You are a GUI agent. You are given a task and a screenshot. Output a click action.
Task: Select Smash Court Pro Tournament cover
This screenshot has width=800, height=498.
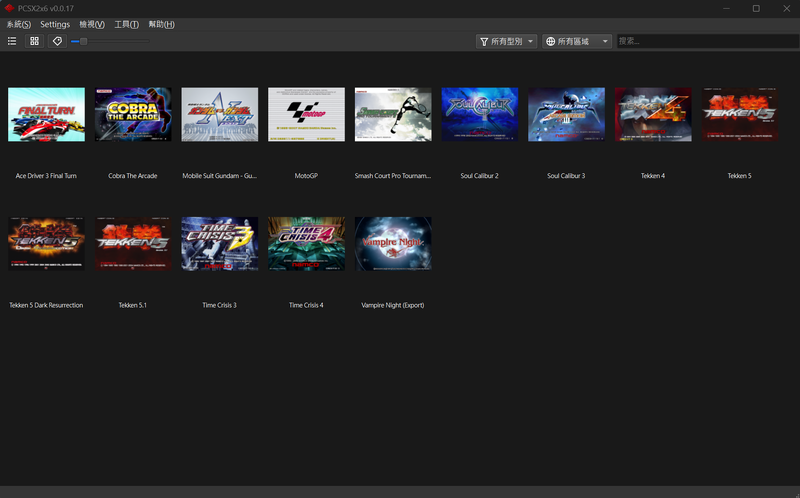[393, 114]
